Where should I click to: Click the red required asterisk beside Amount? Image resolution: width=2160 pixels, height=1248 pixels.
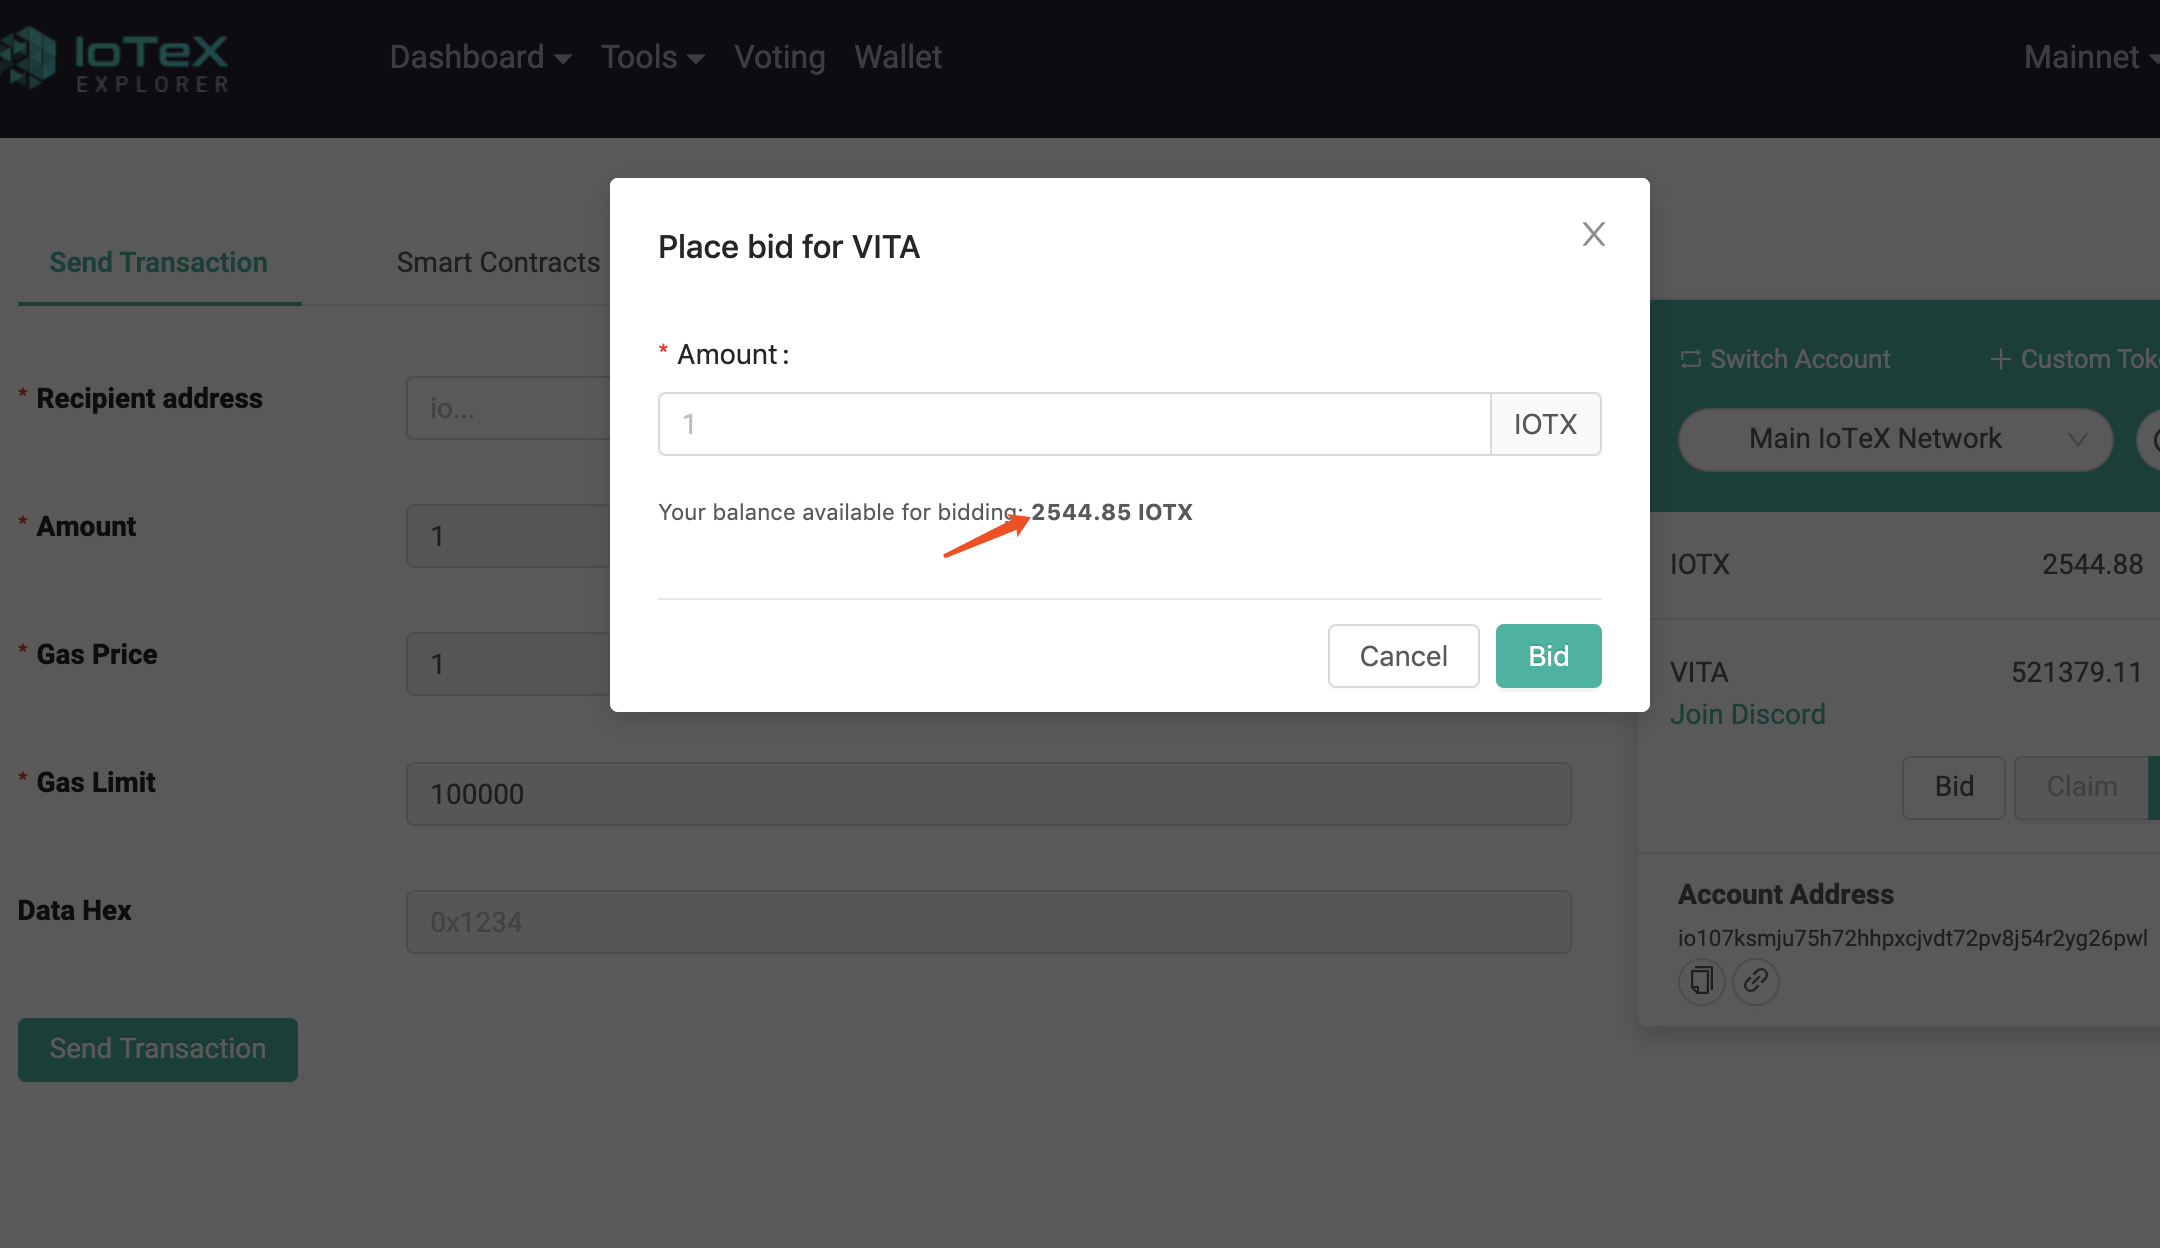(664, 352)
